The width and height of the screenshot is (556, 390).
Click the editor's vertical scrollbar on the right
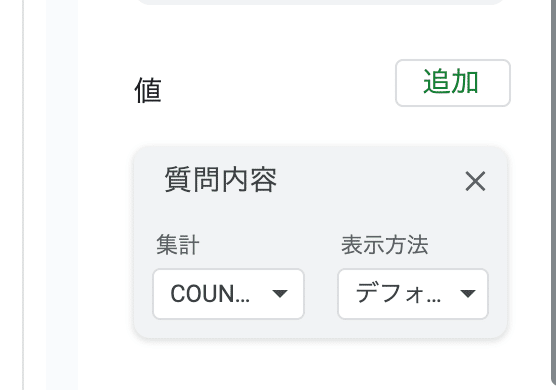(553, 191)
